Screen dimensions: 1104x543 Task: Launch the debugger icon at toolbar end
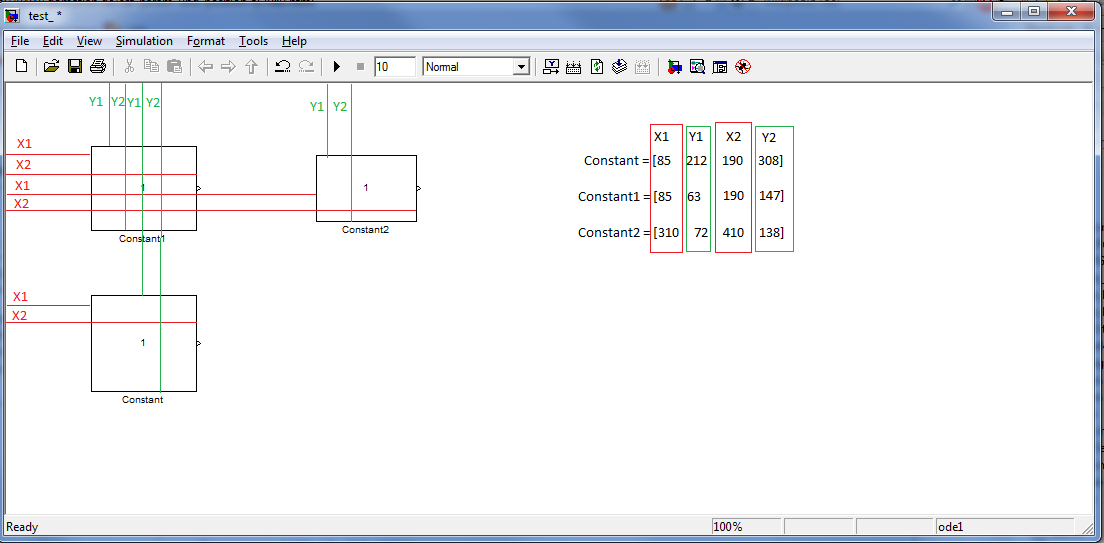click(742, 67)
